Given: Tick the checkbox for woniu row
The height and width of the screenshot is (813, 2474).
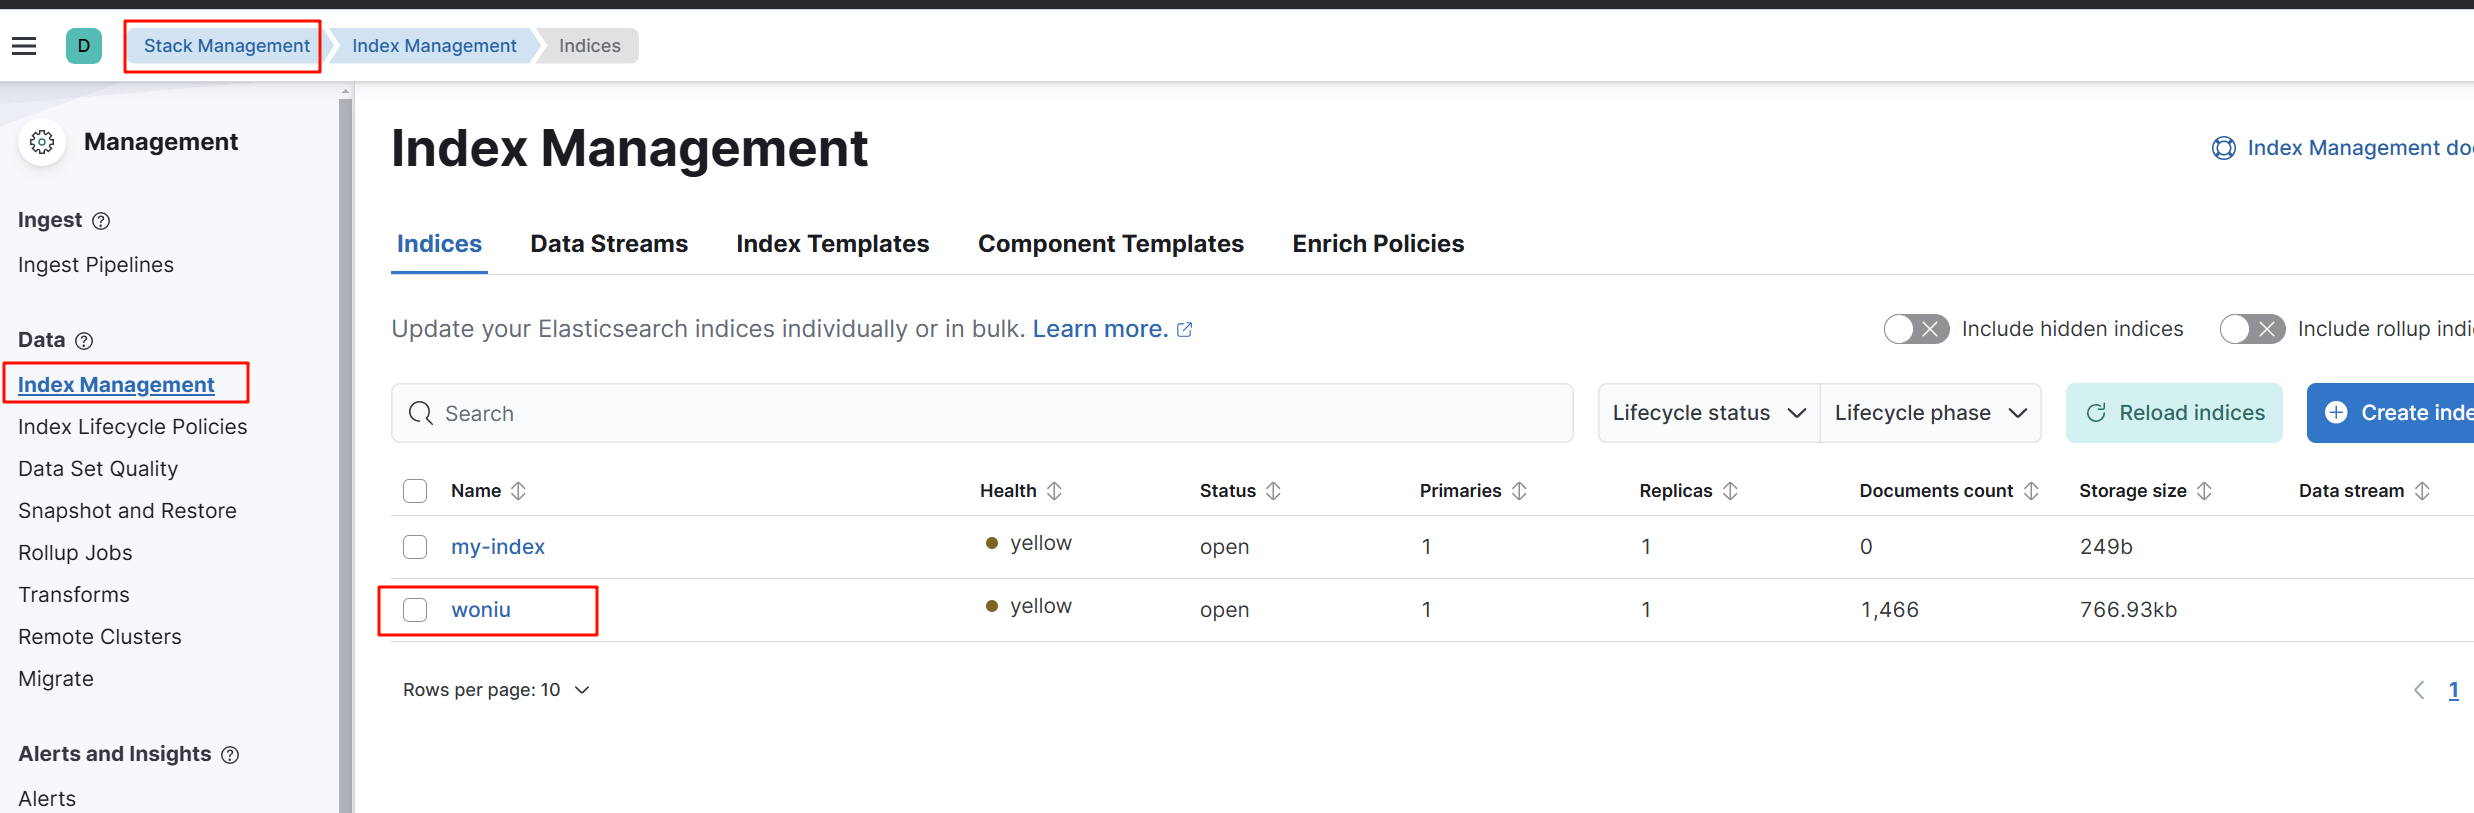Looking at the screenshot, I should tap(415, 610).
